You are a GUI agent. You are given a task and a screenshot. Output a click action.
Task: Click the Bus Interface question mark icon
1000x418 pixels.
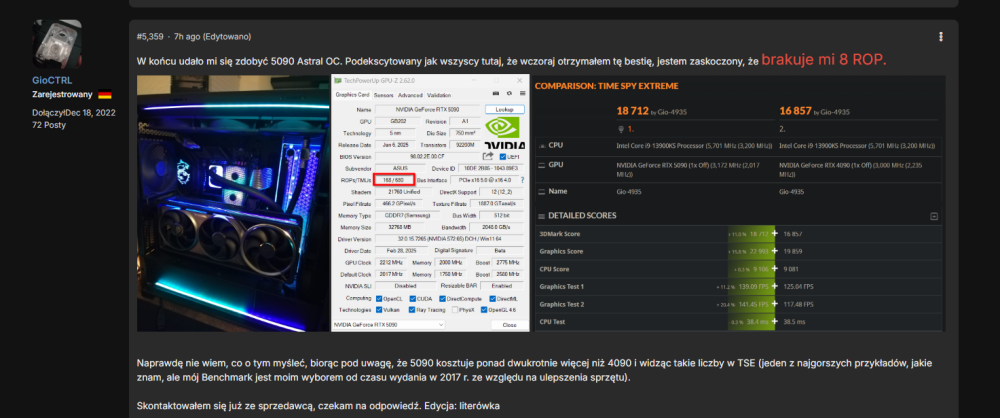522,181
